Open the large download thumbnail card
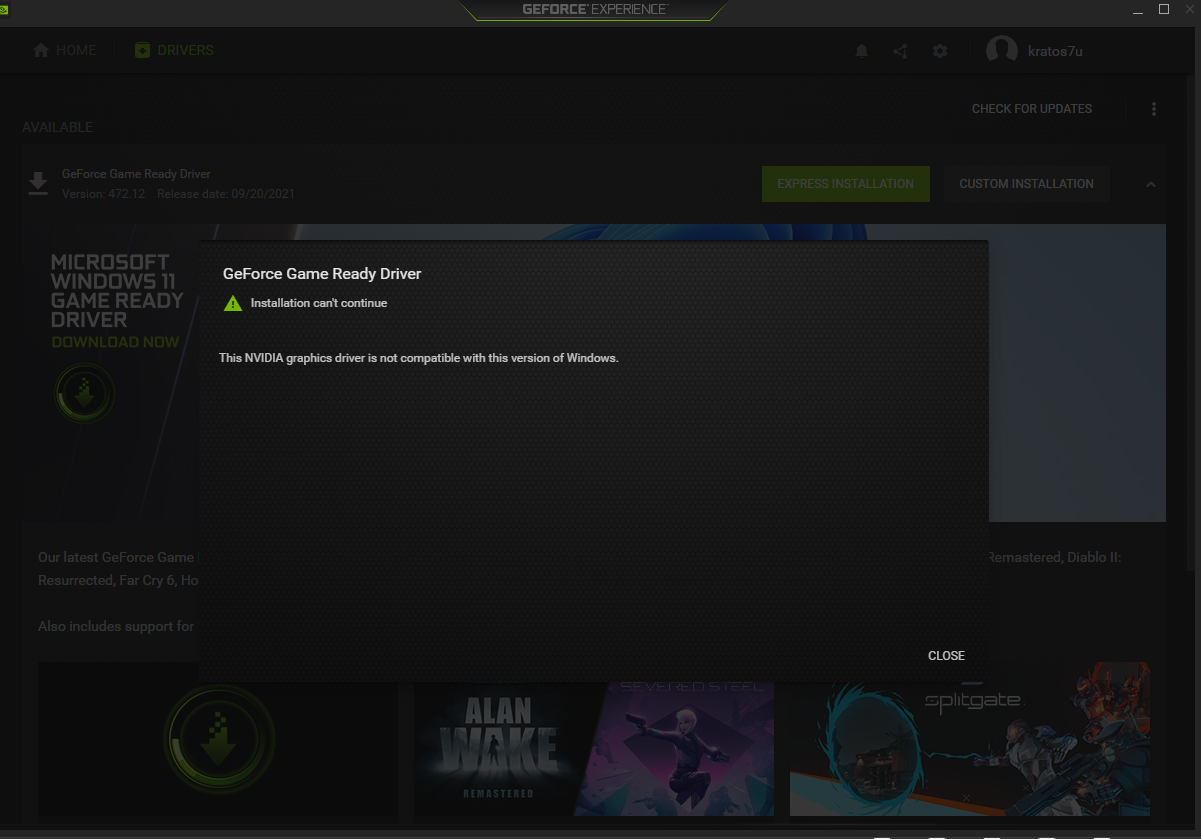The width and height of the screenshot is (1201, 839). (x=218, y=740)
